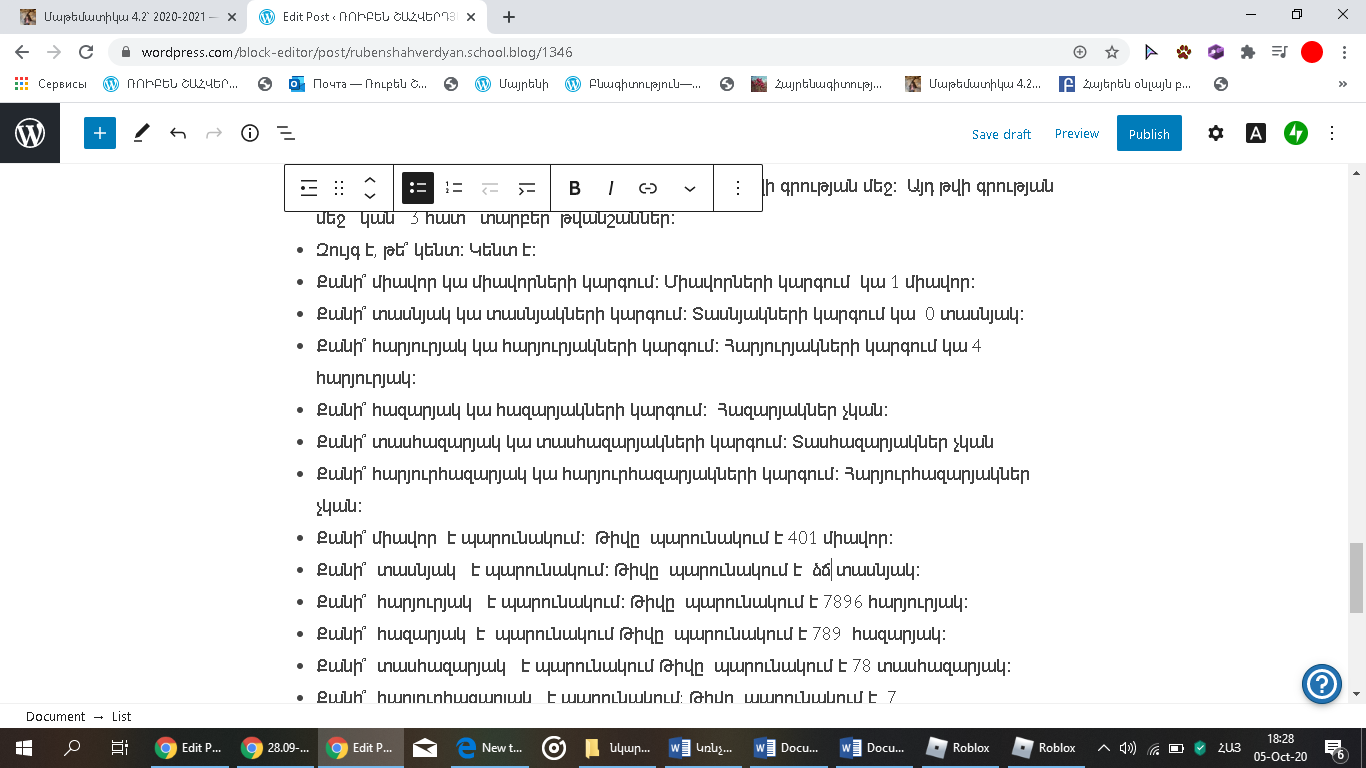Screen dimensions: 1366x768
Task: Open editor options menu at top right
Action: click(x=1332, y=133)
